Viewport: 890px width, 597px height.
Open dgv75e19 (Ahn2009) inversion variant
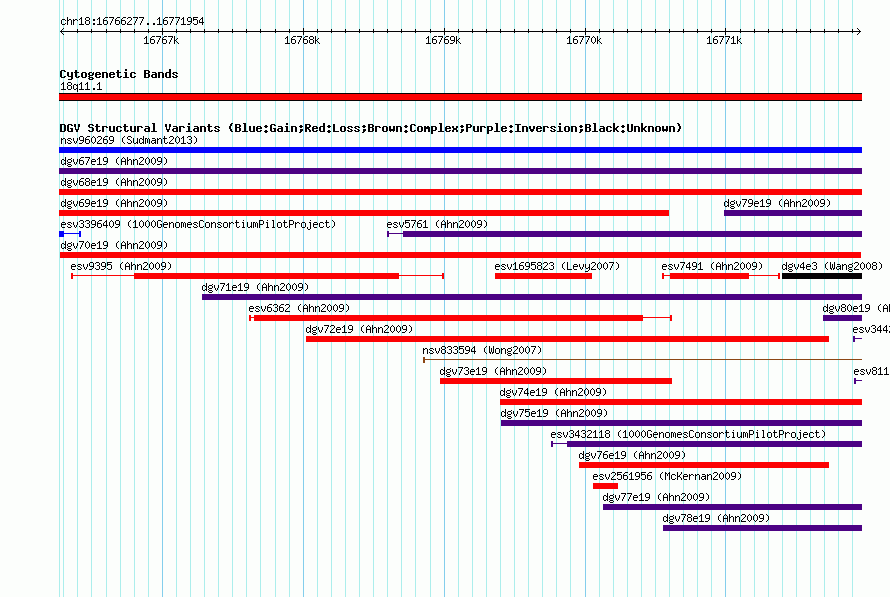coord(554,413)
